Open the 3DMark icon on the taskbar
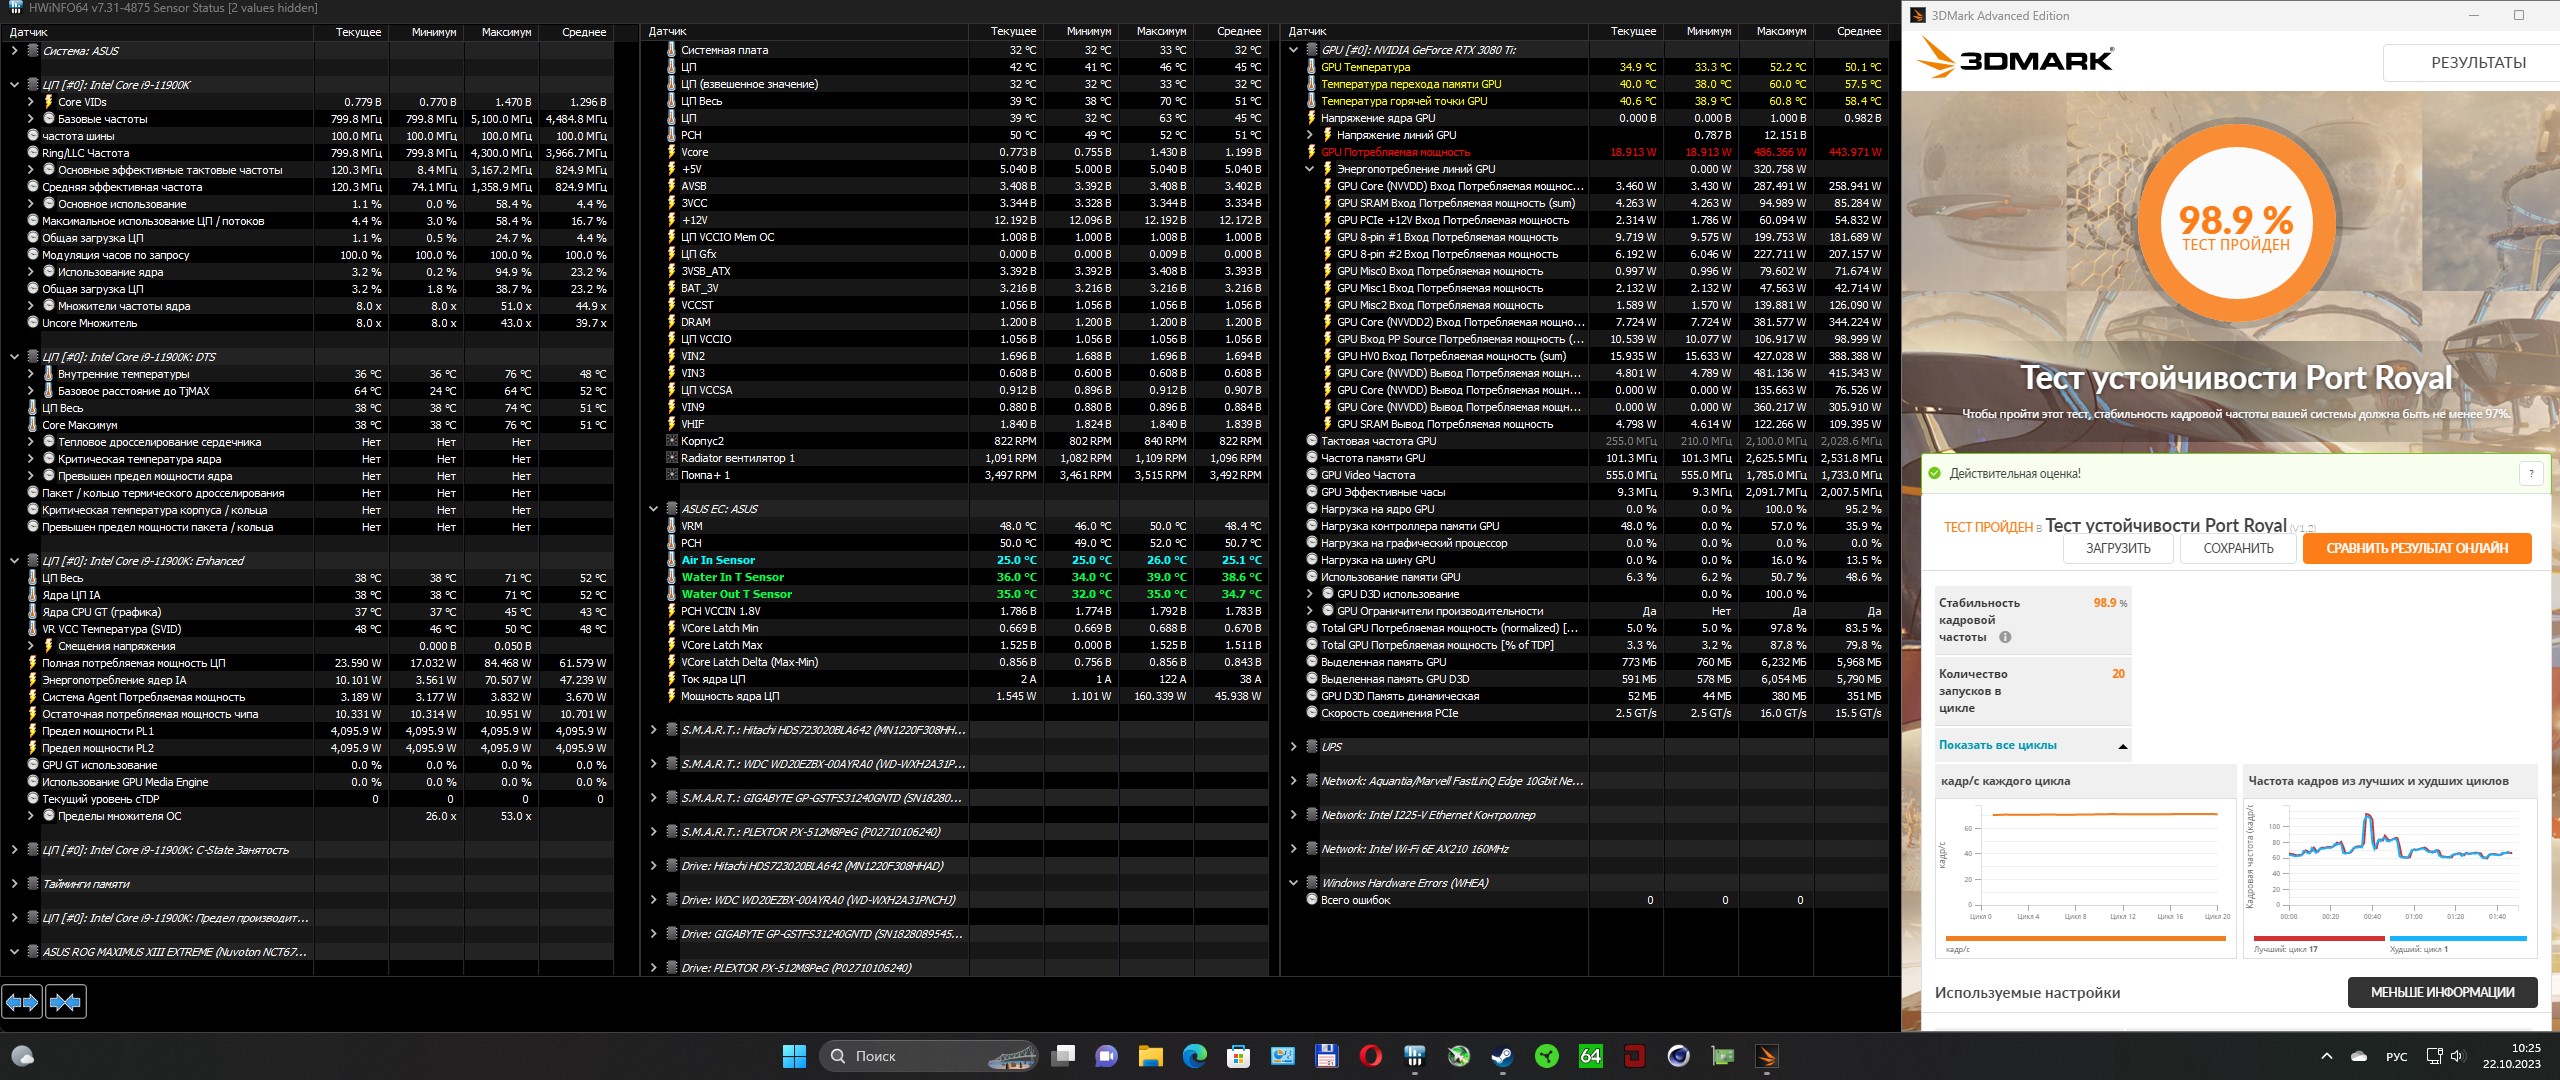The image size is (2560, 1080). coord(1767,1056)
